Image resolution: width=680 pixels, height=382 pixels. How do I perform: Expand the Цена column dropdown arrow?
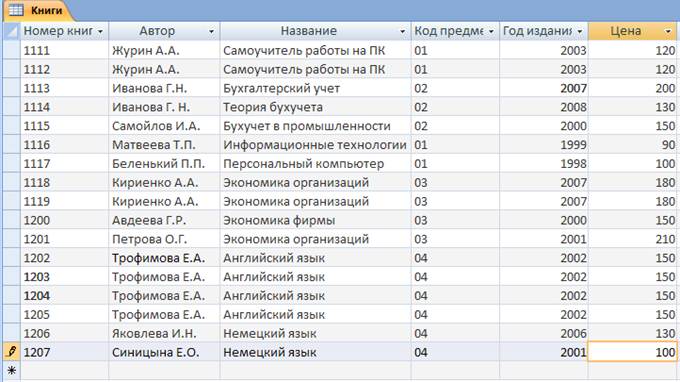click(x=668, y=32)
